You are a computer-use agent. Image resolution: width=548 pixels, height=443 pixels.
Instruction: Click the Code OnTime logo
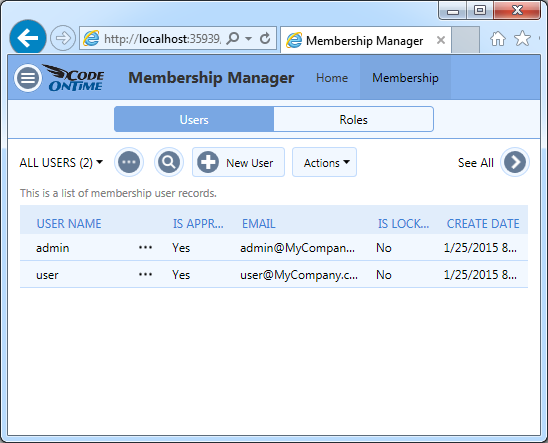74,78
